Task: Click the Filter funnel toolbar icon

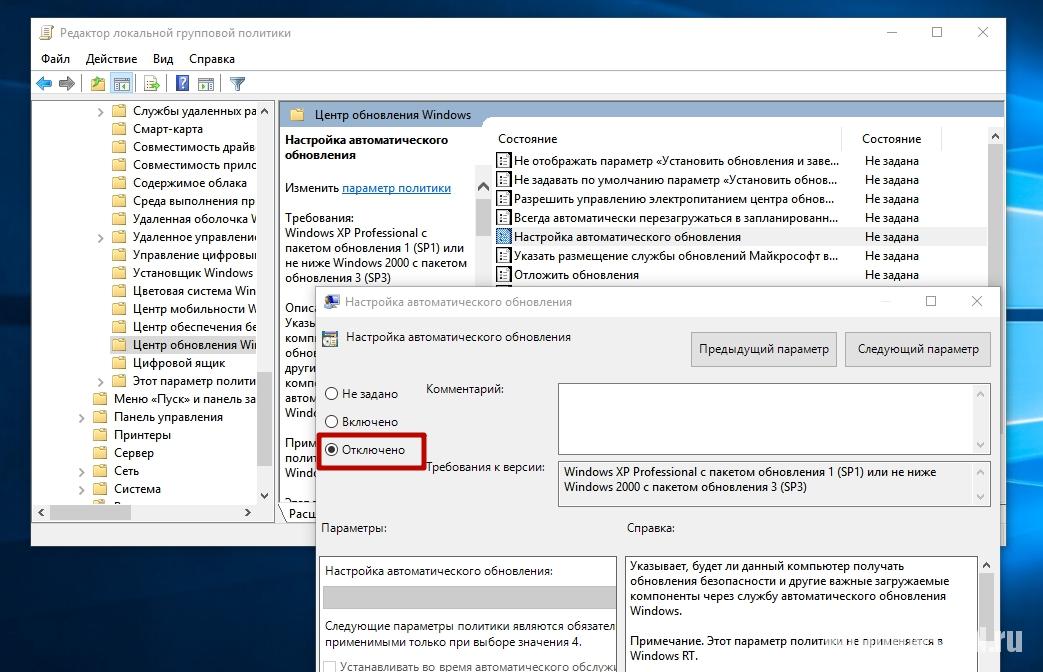Action: [237, 84]
